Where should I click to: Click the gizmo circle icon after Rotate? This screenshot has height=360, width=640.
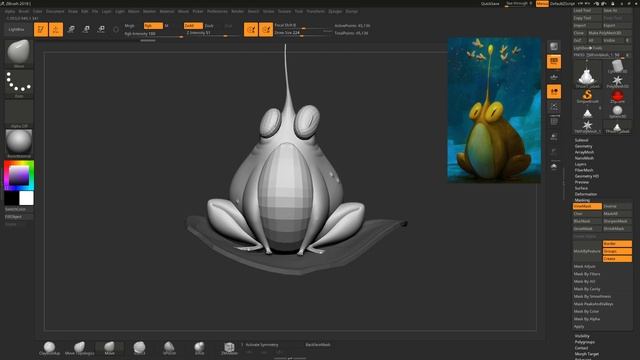point(116,29)
